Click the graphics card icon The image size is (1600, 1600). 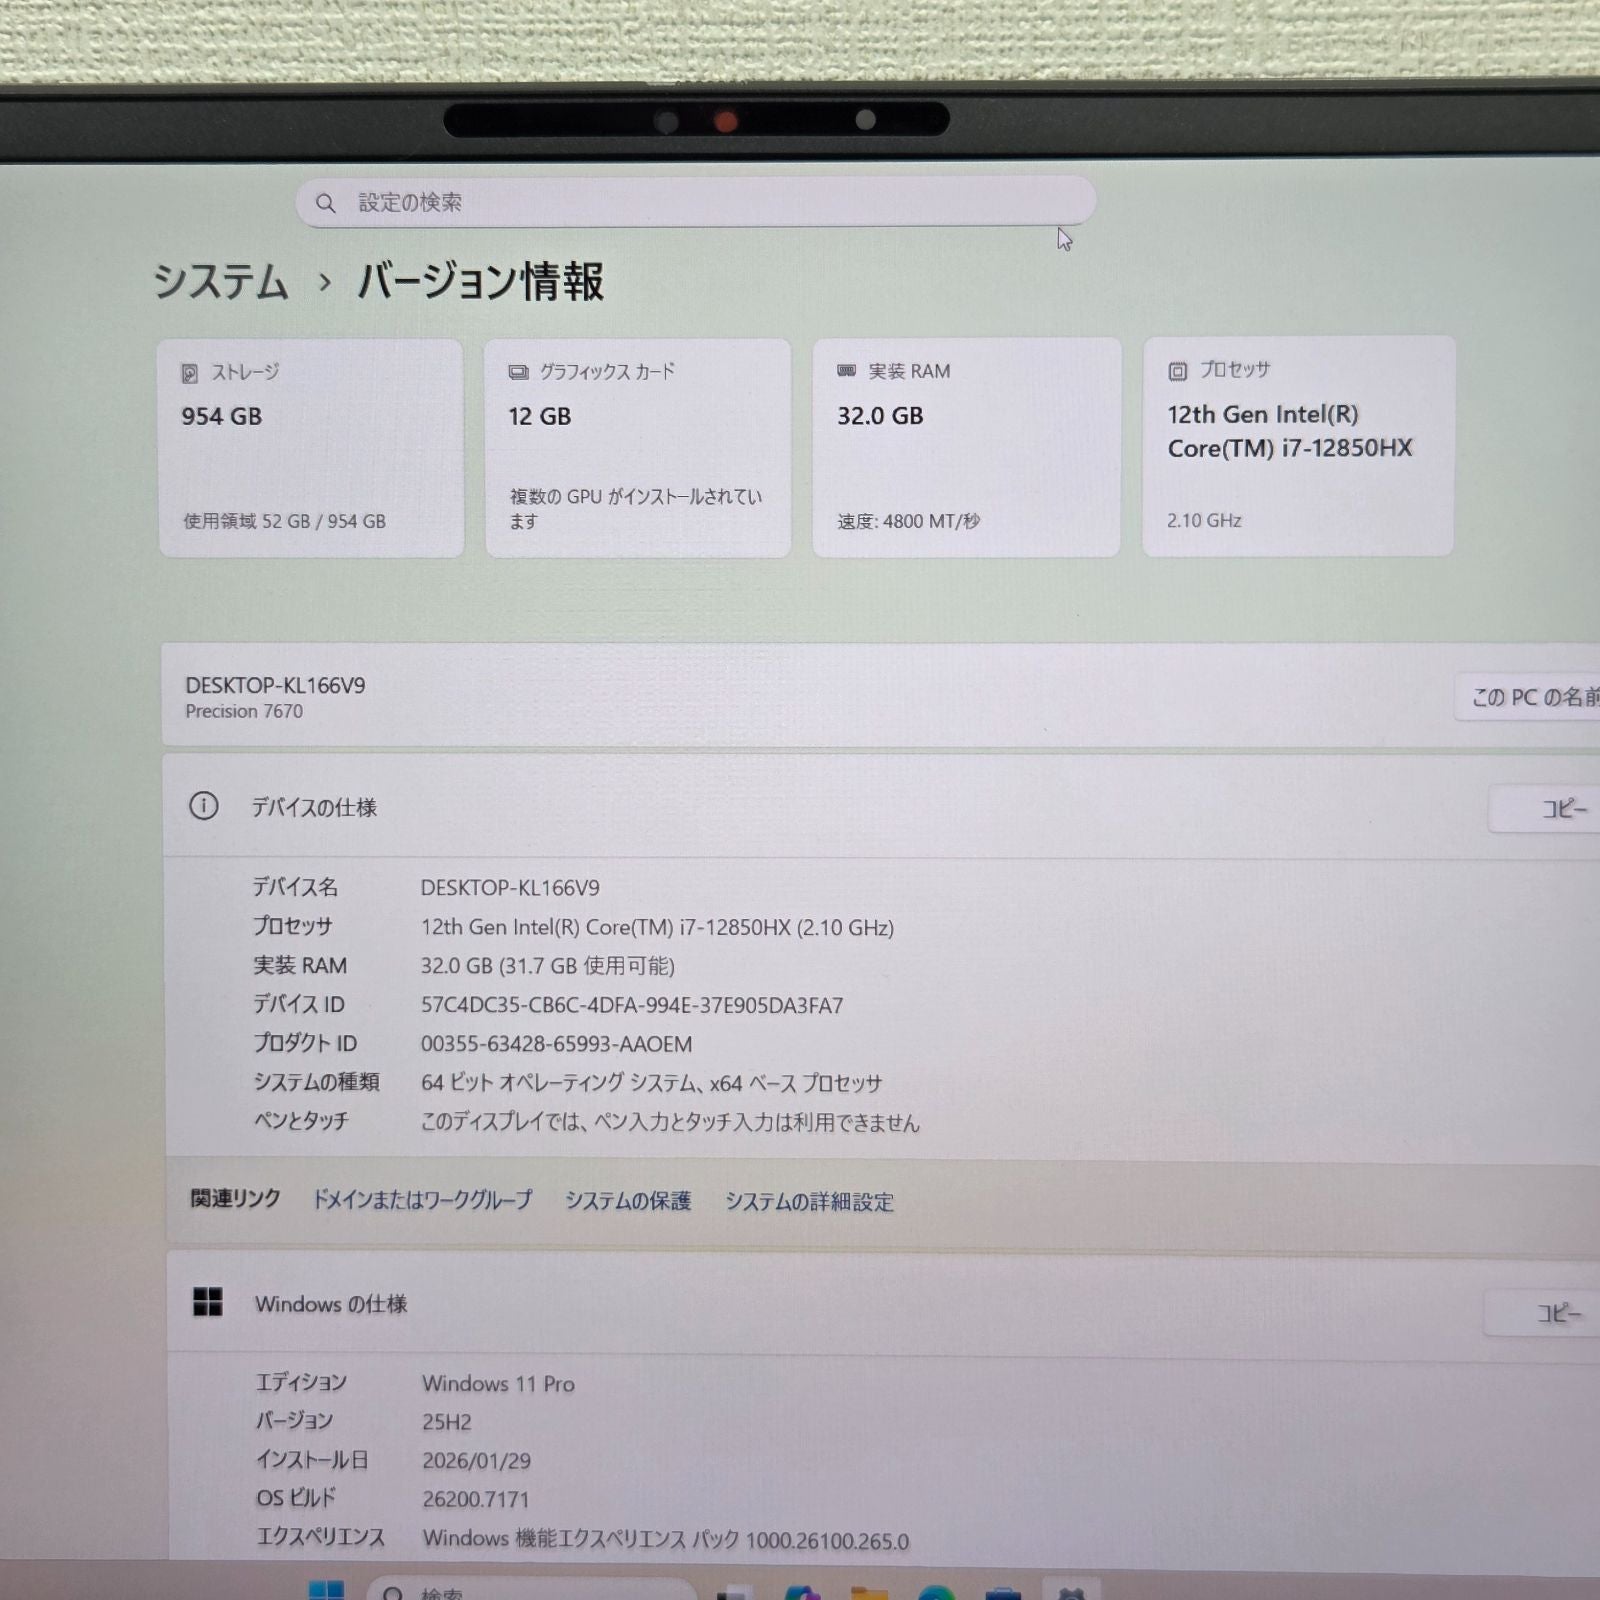point(518,372)
